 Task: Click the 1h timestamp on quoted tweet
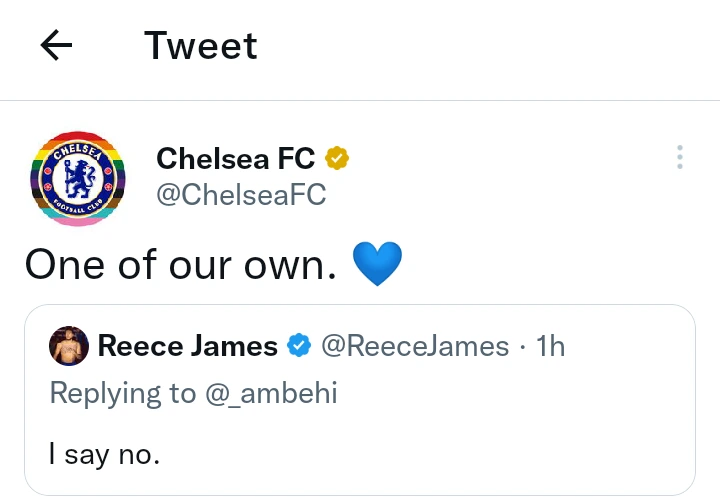(x=551, y=346)
